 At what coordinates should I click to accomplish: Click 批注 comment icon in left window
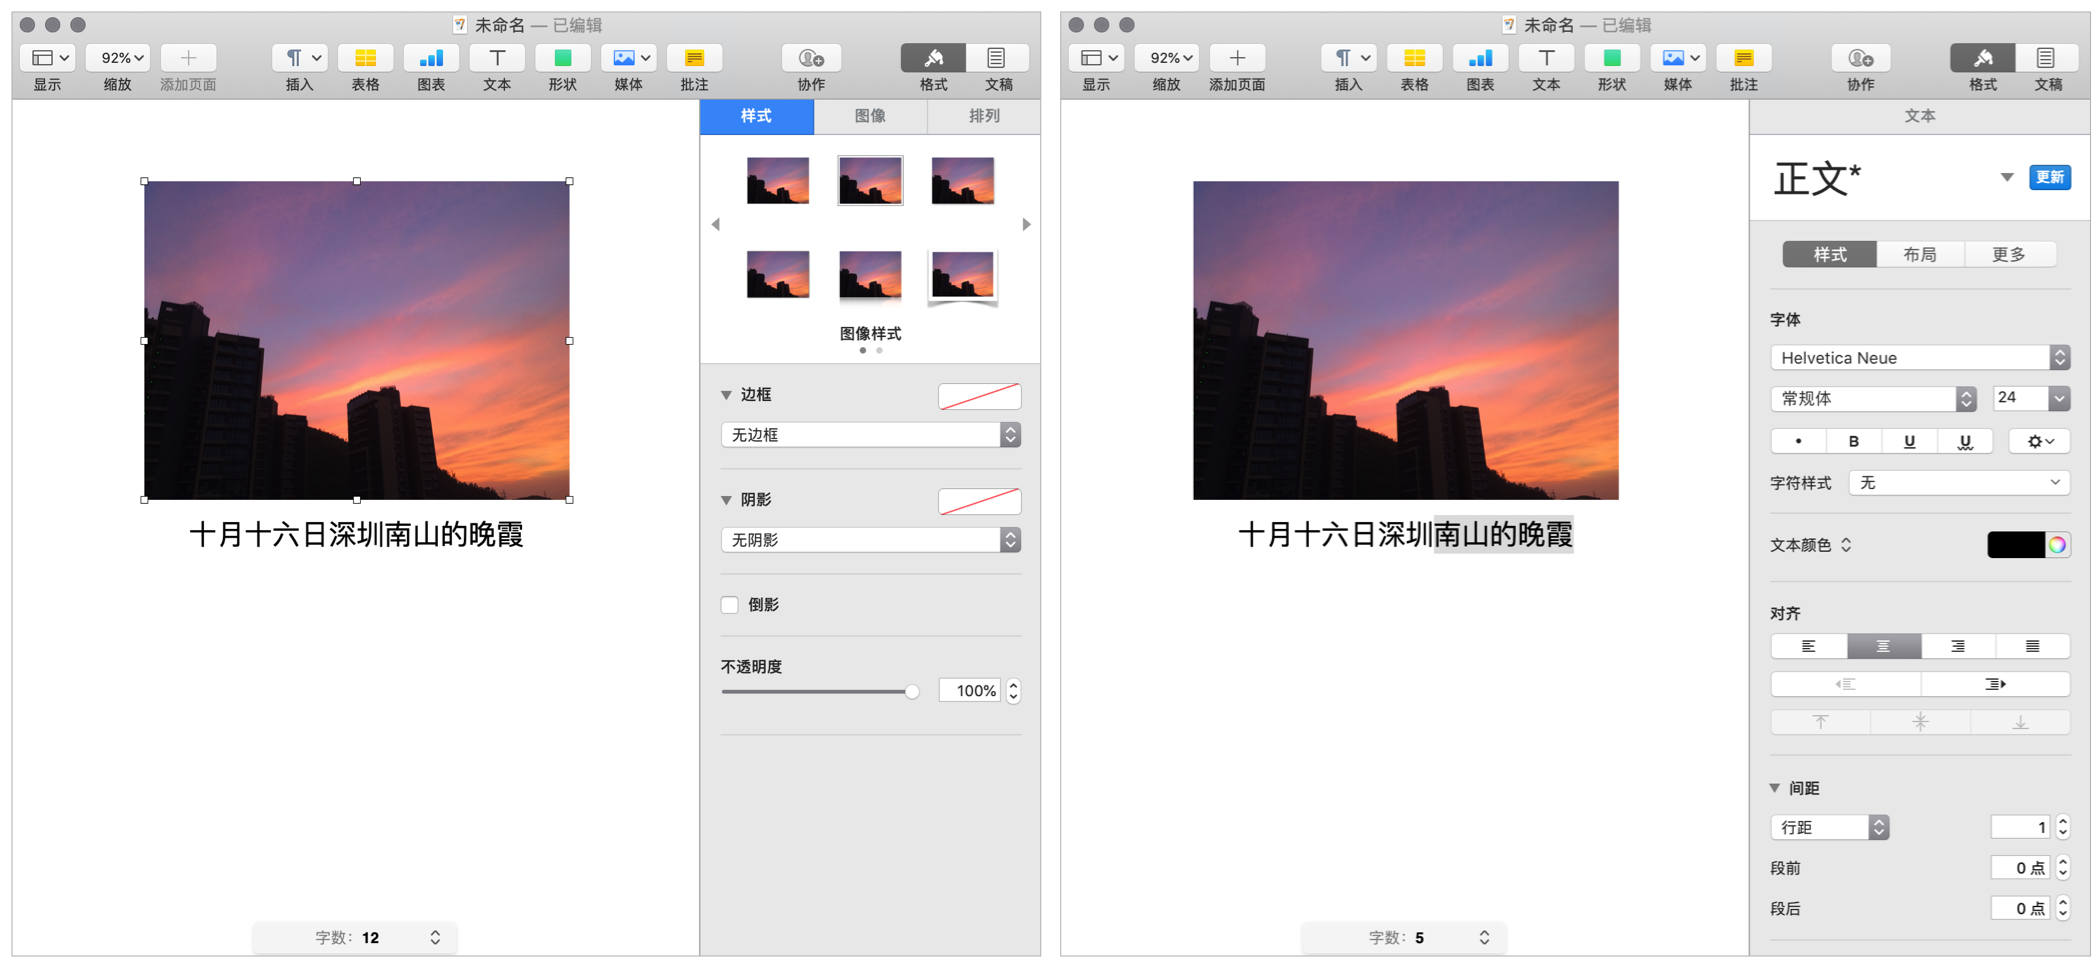pyautogui.click(x=694, y=58)
